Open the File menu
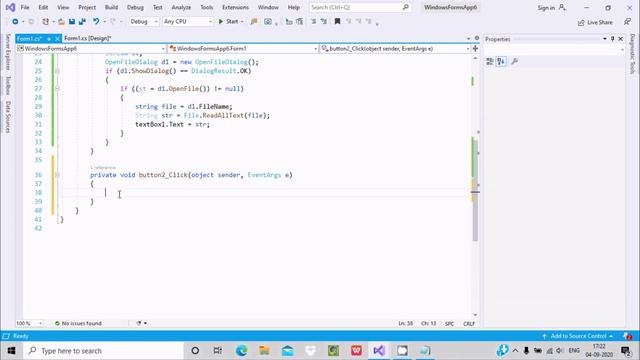 [25, 7]
